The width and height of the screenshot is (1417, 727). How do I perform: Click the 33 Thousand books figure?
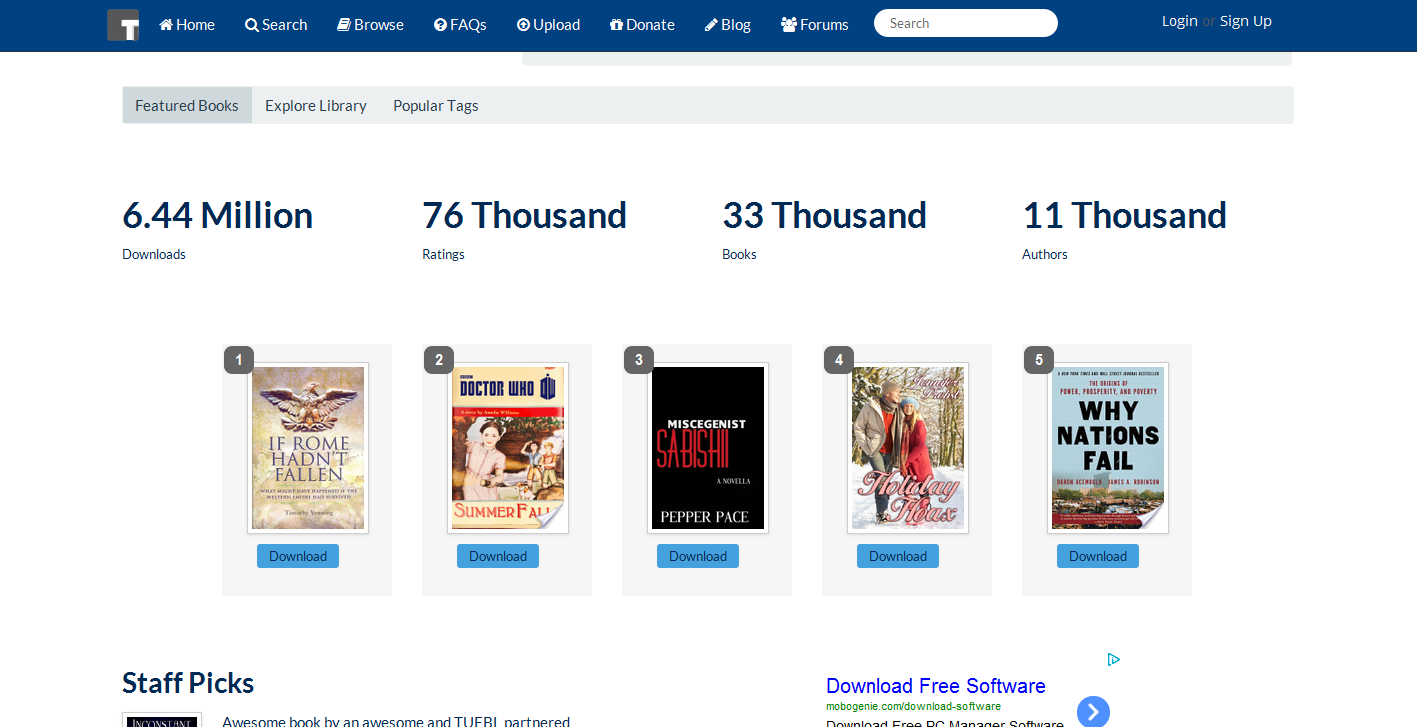pyautogui.click(x=825, y=215)
